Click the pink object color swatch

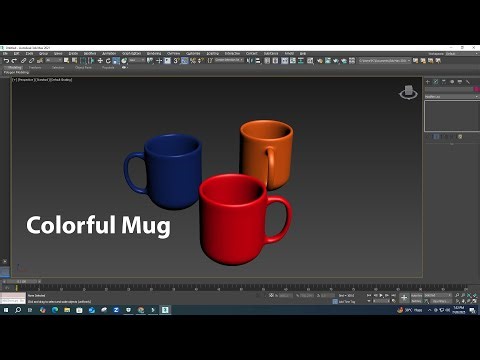point(477,89)
